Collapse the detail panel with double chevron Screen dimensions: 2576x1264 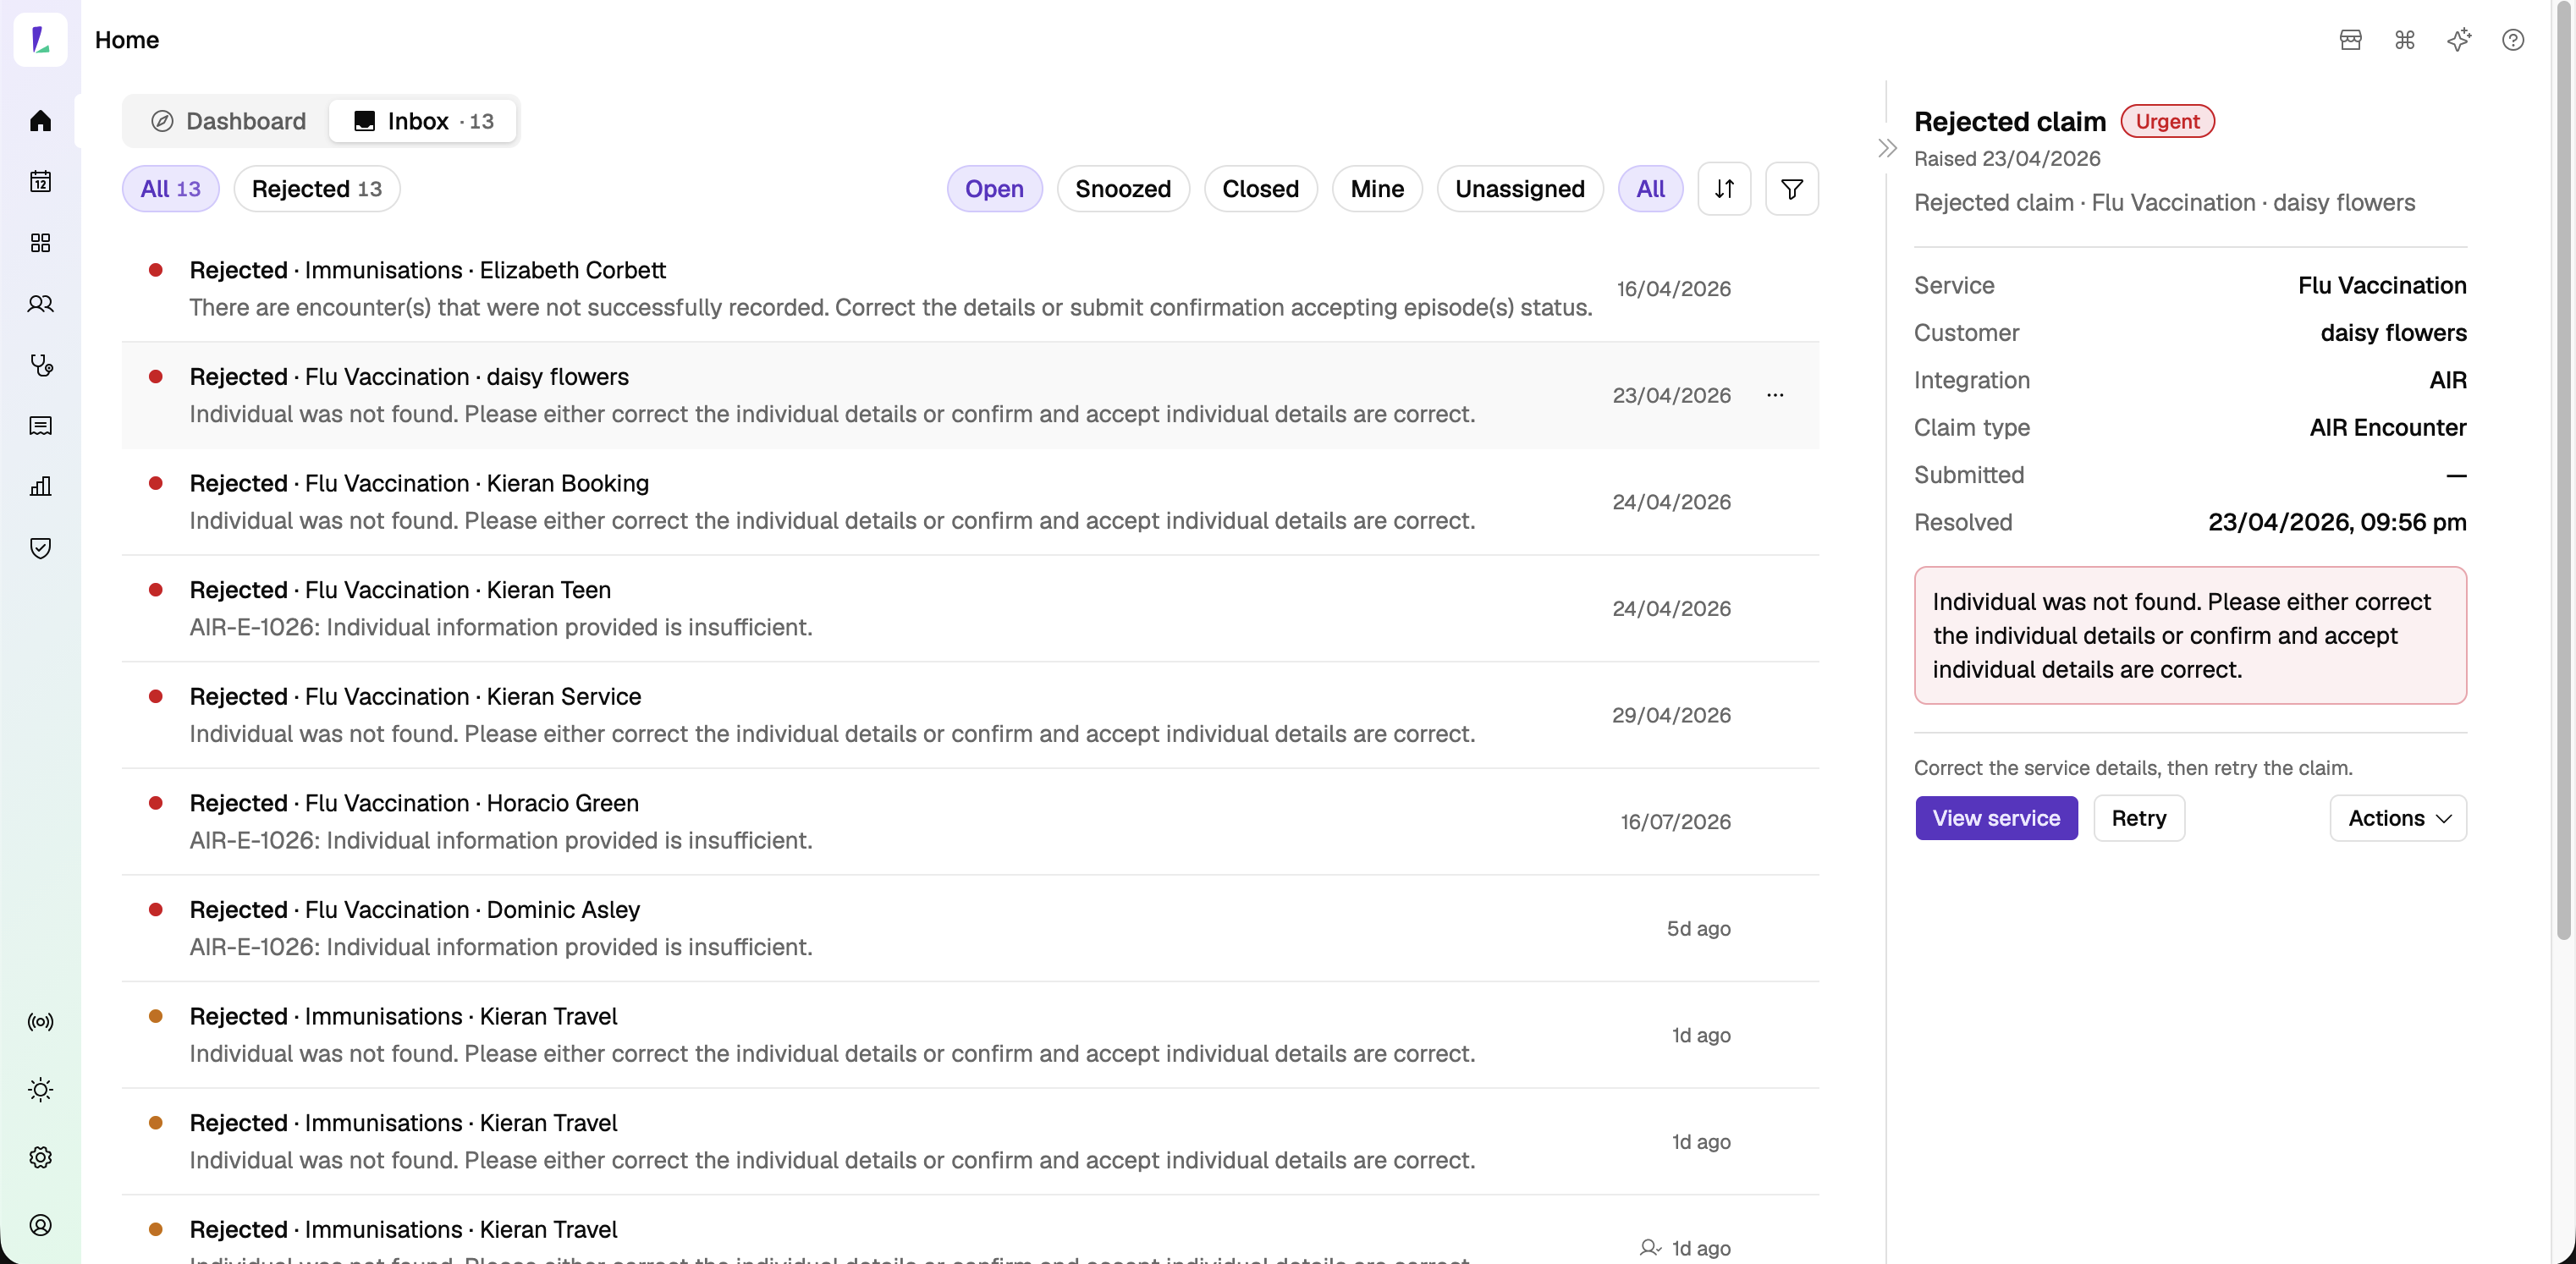[1887, 149]
